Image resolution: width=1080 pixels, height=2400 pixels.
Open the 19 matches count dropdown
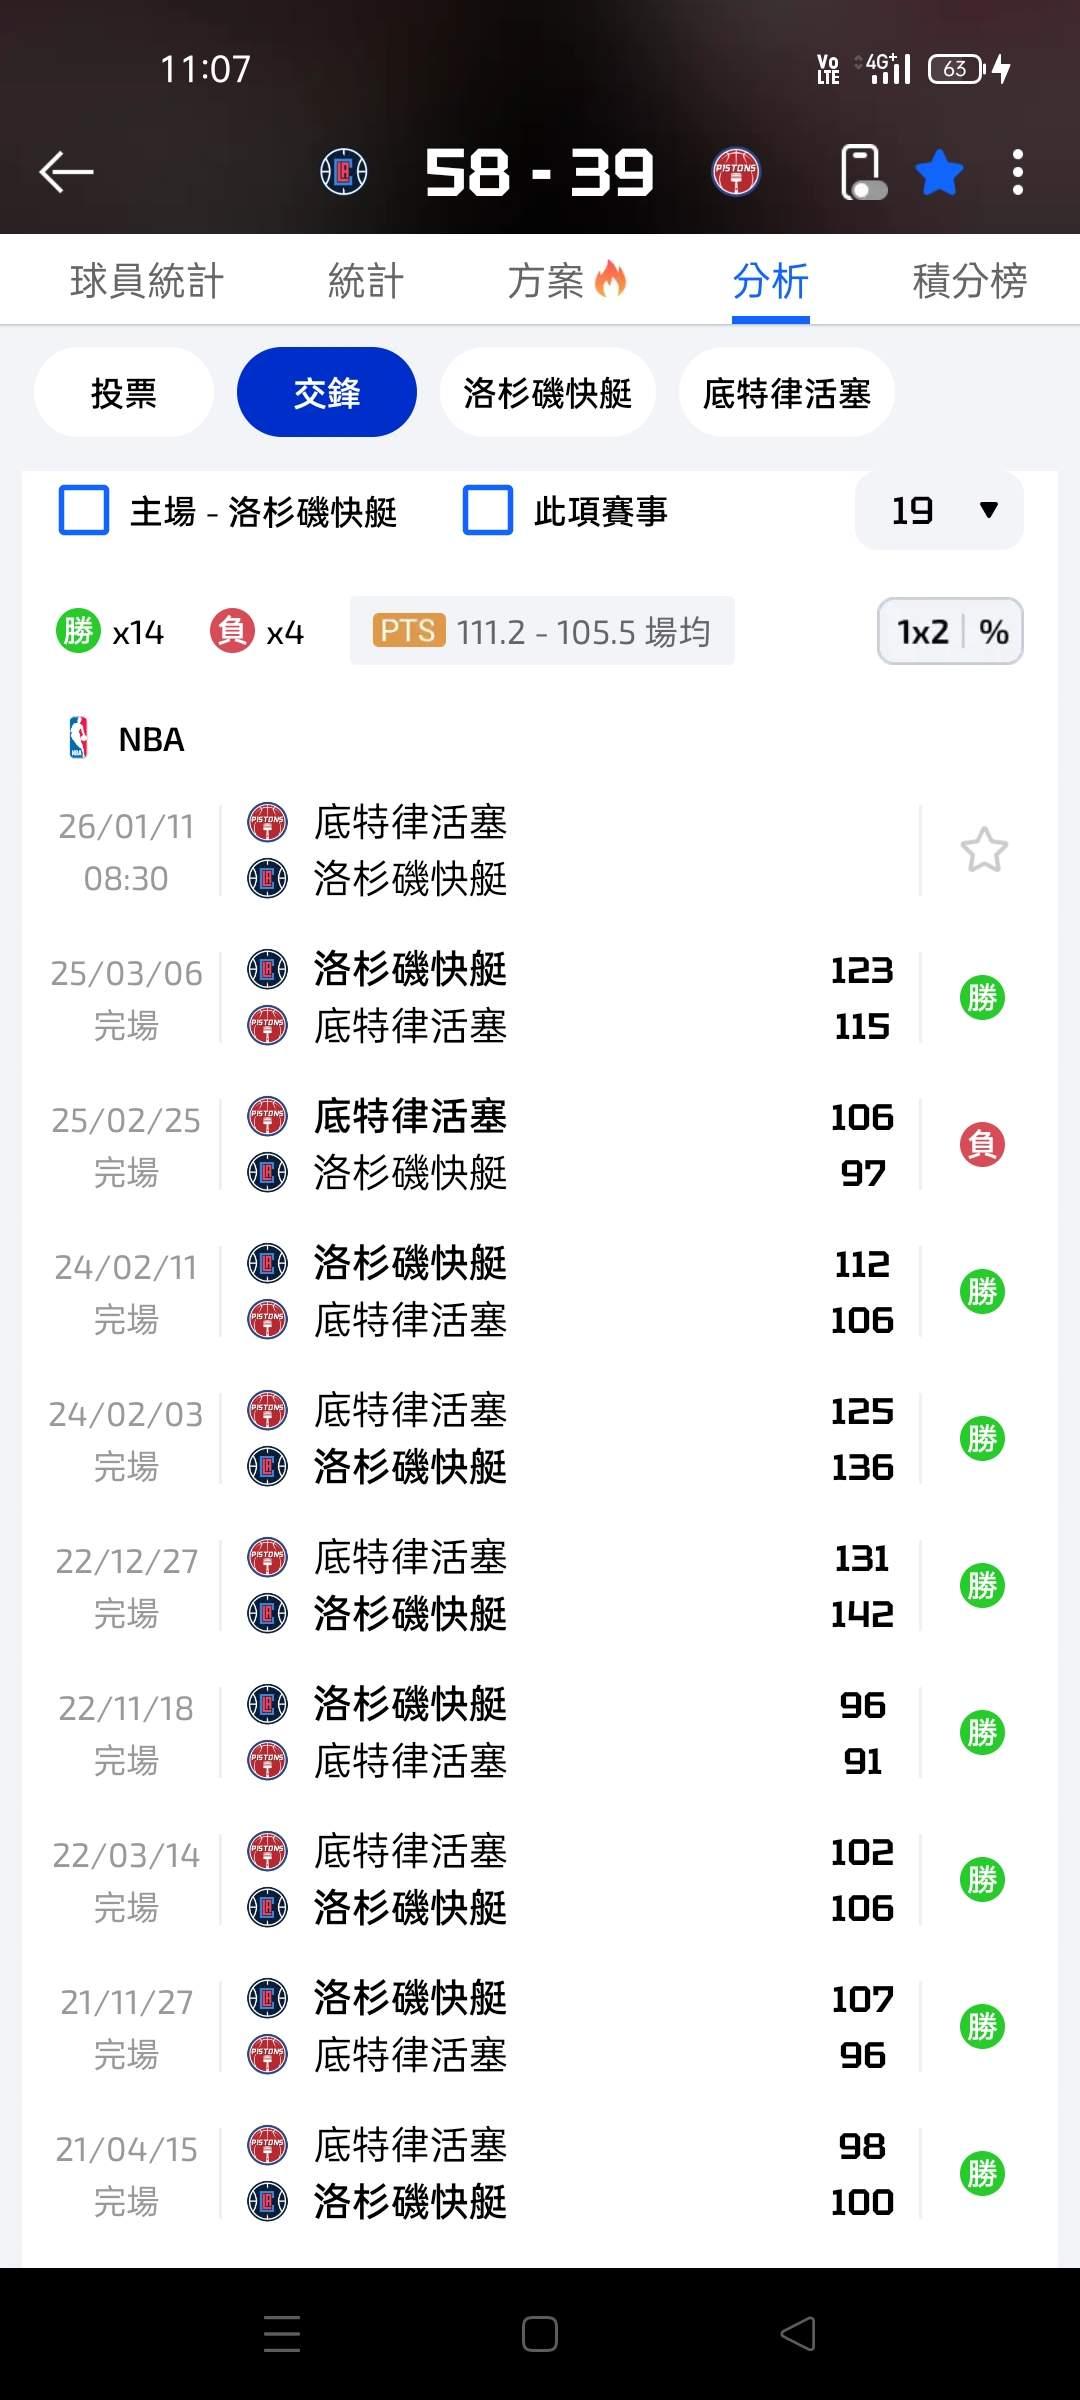tap(939, 511)
